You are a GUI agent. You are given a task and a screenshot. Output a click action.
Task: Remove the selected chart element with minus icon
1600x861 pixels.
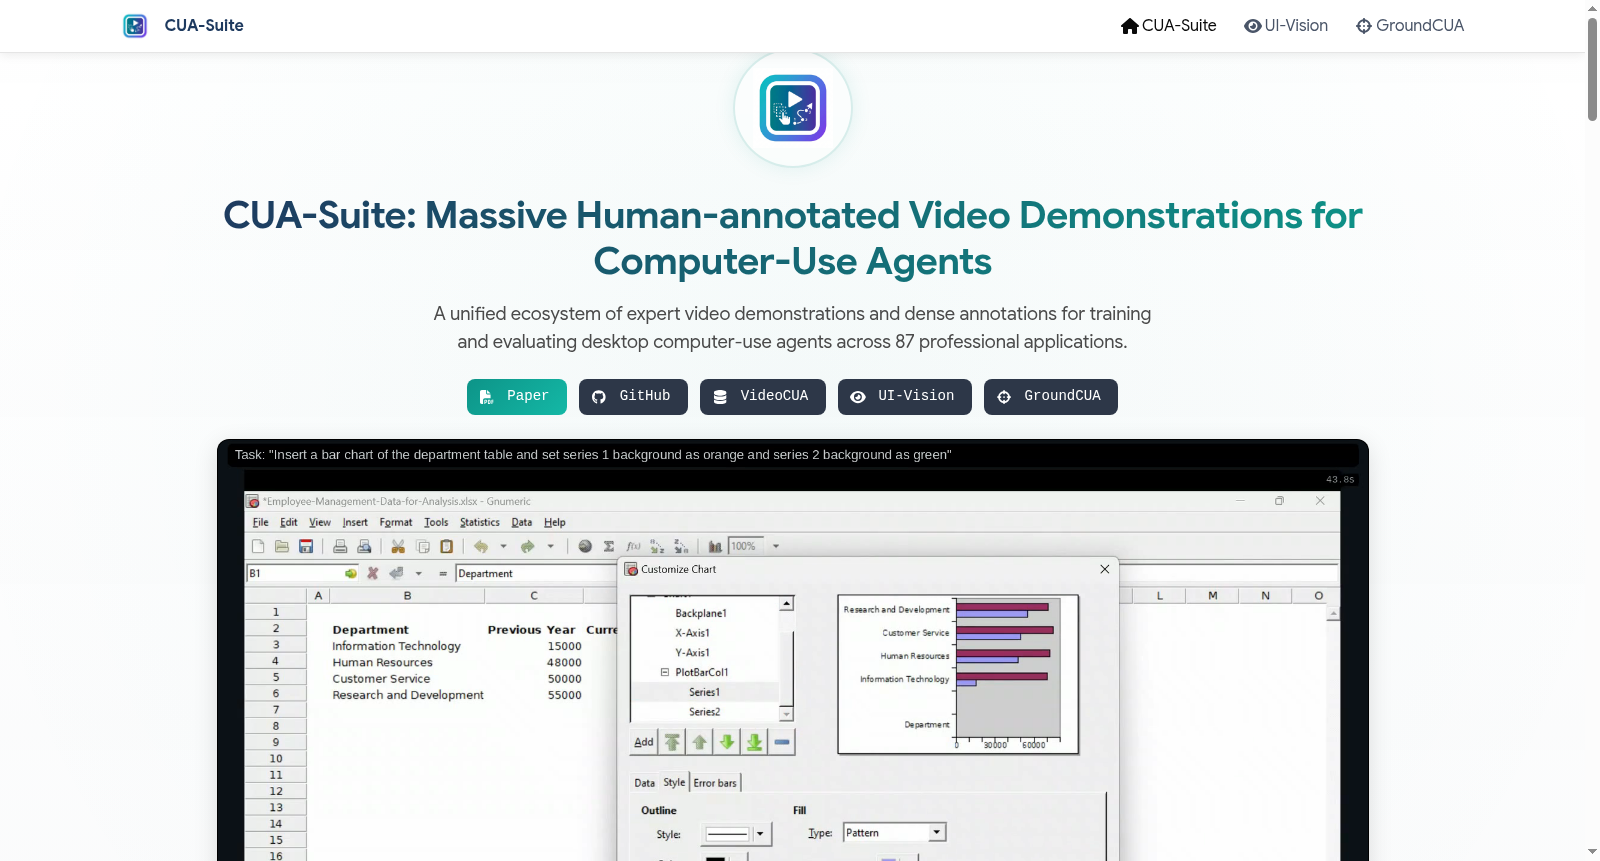[782, 742]
